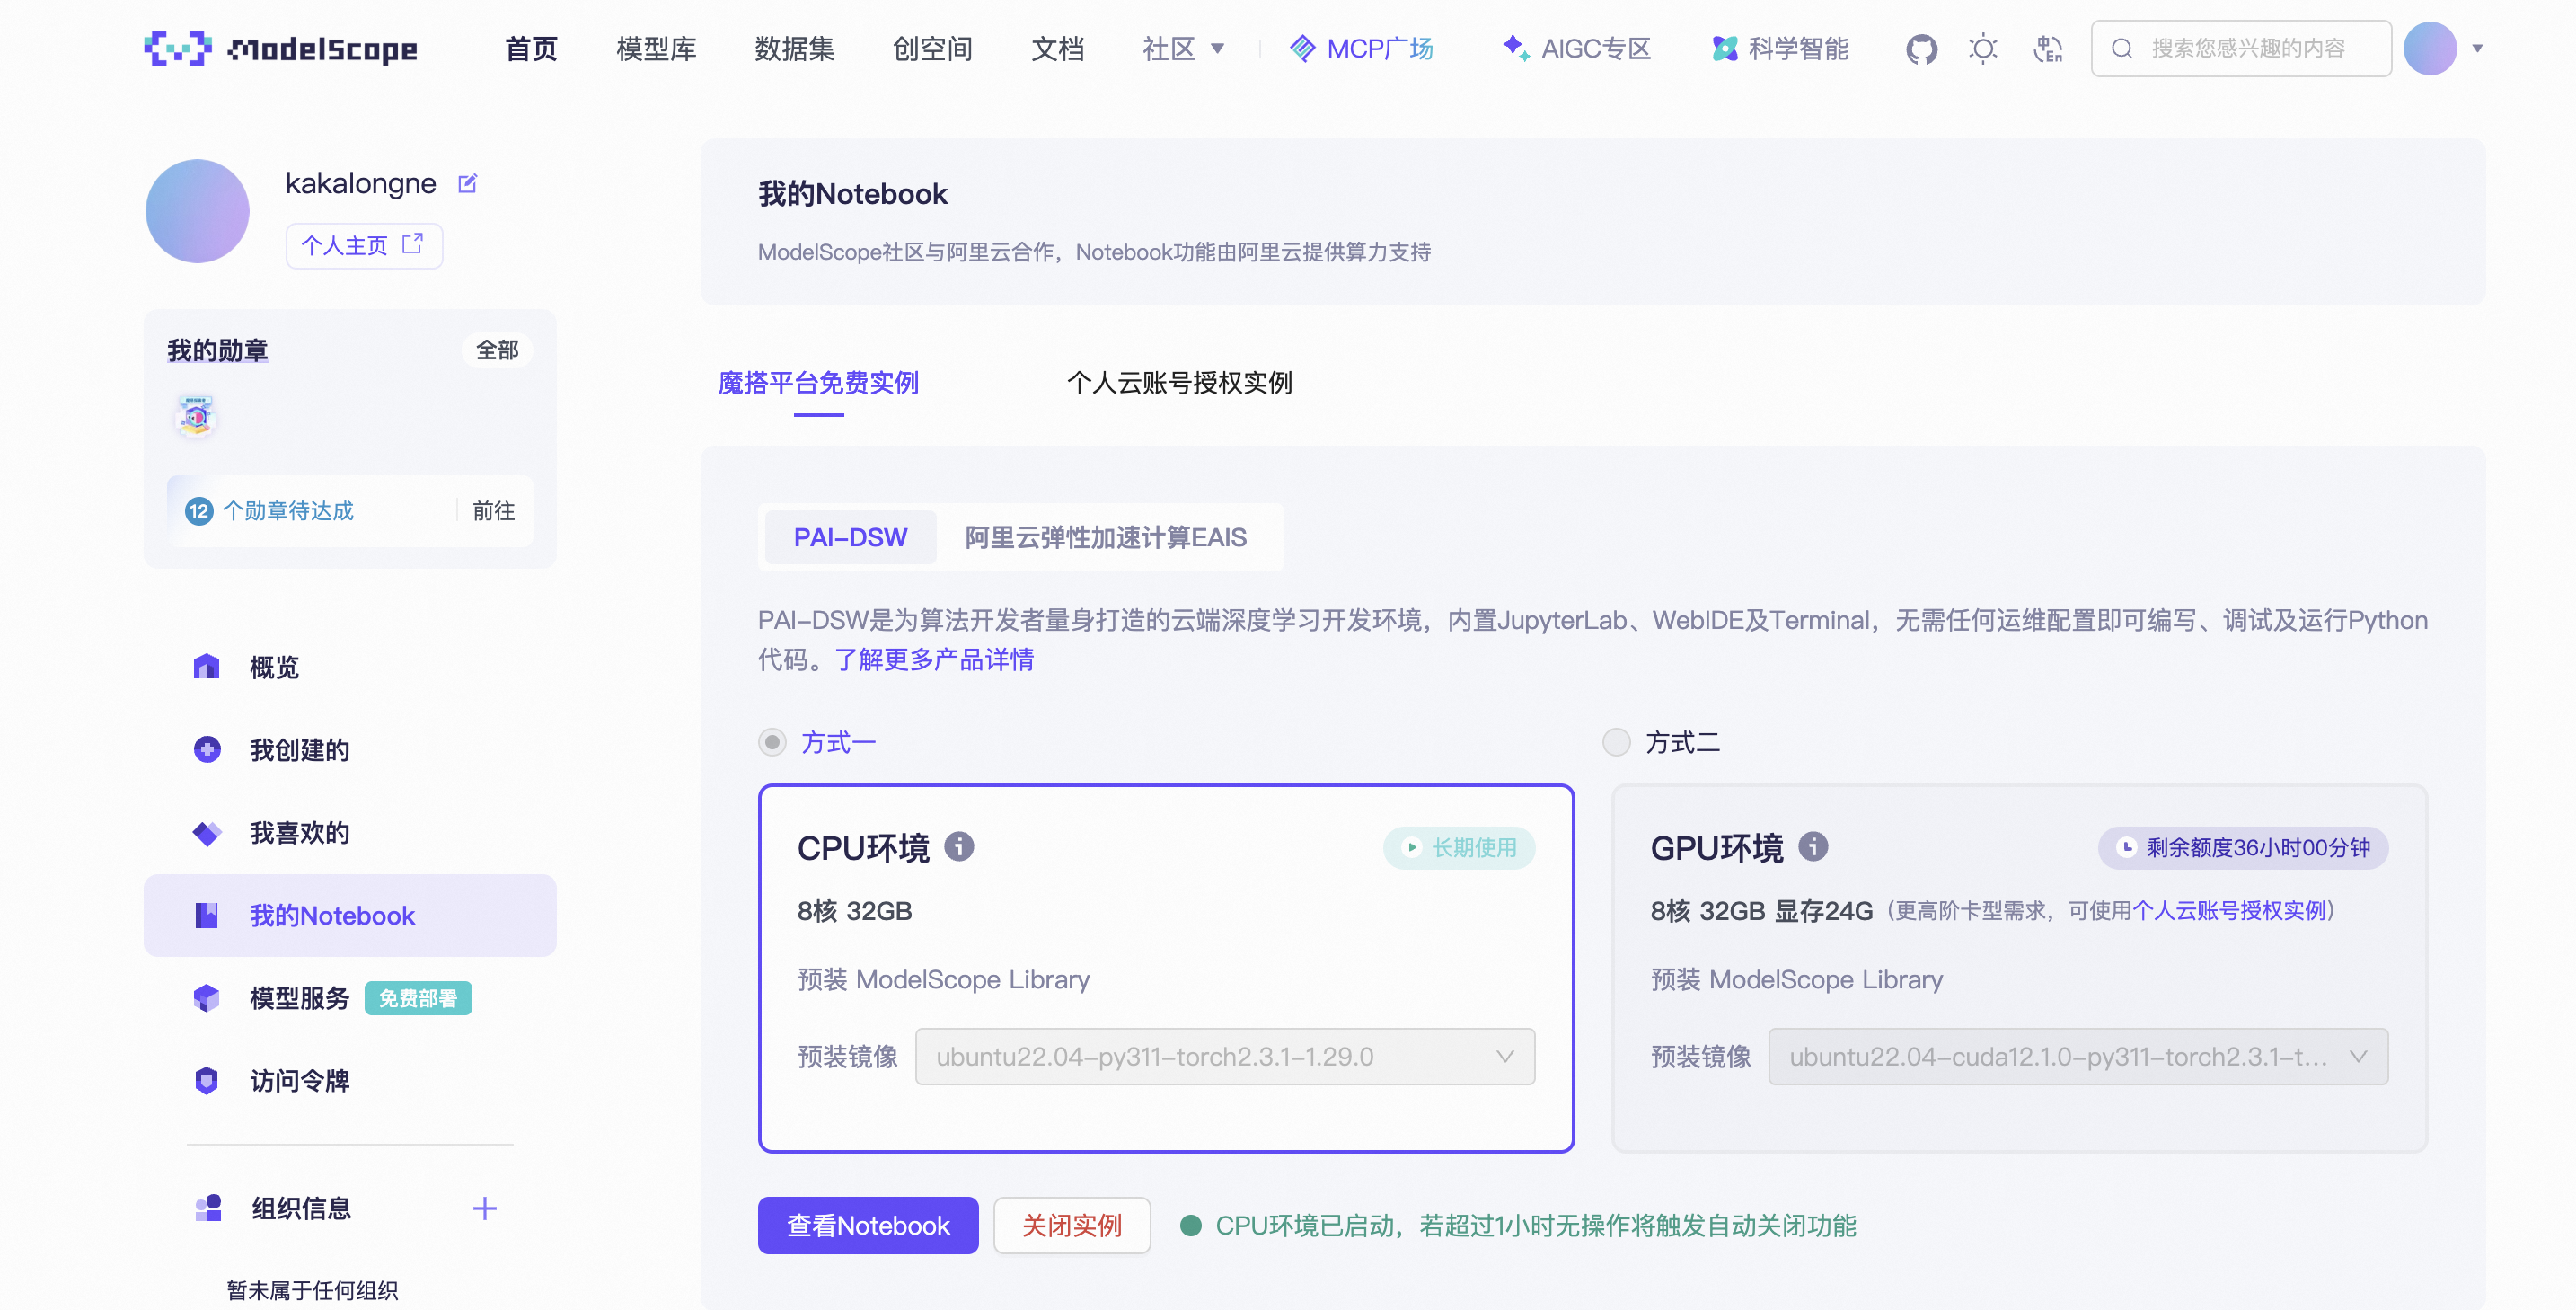Expand the CPU 预装镜像 dropdown
The image size is (2576, 1310).
[x=1224, y=1057]
